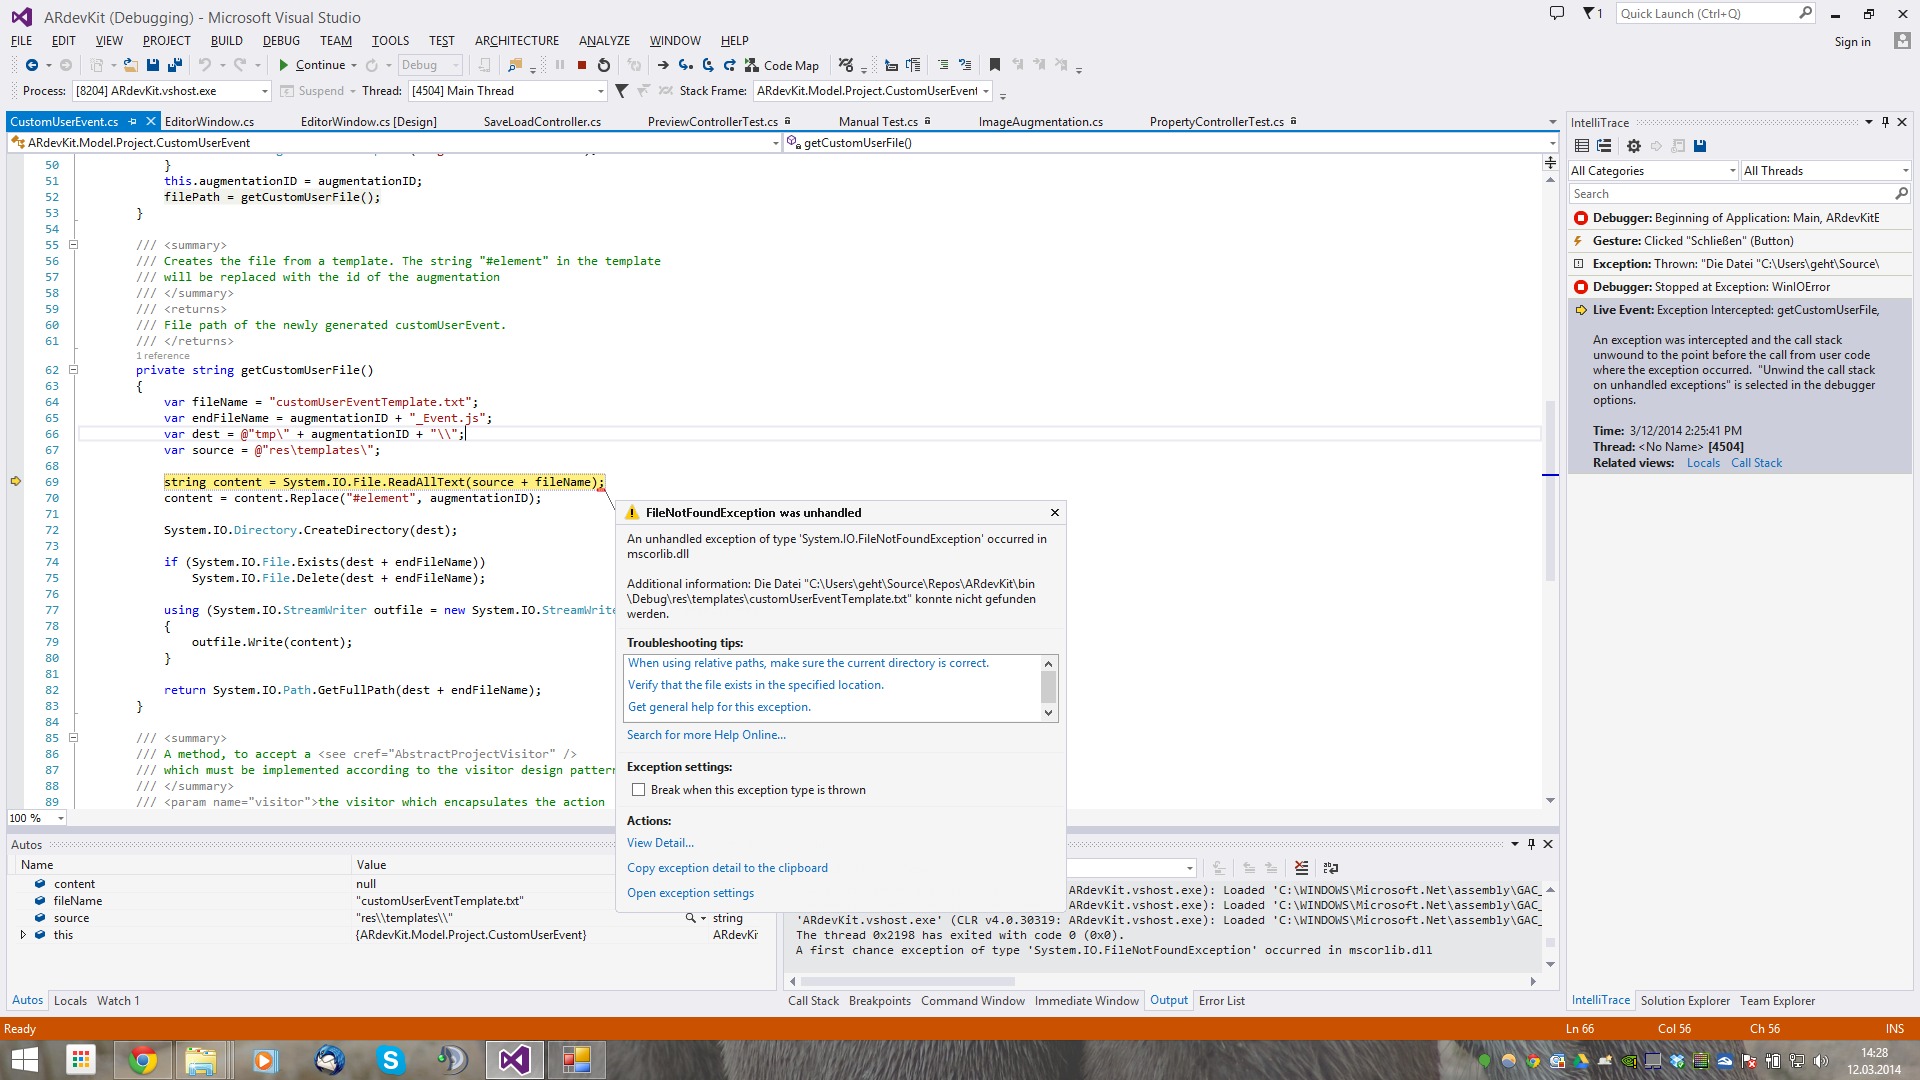Switch to the Error List tab
The width and height of the screenshot is (1920, 1080).
point(1221,1001)
